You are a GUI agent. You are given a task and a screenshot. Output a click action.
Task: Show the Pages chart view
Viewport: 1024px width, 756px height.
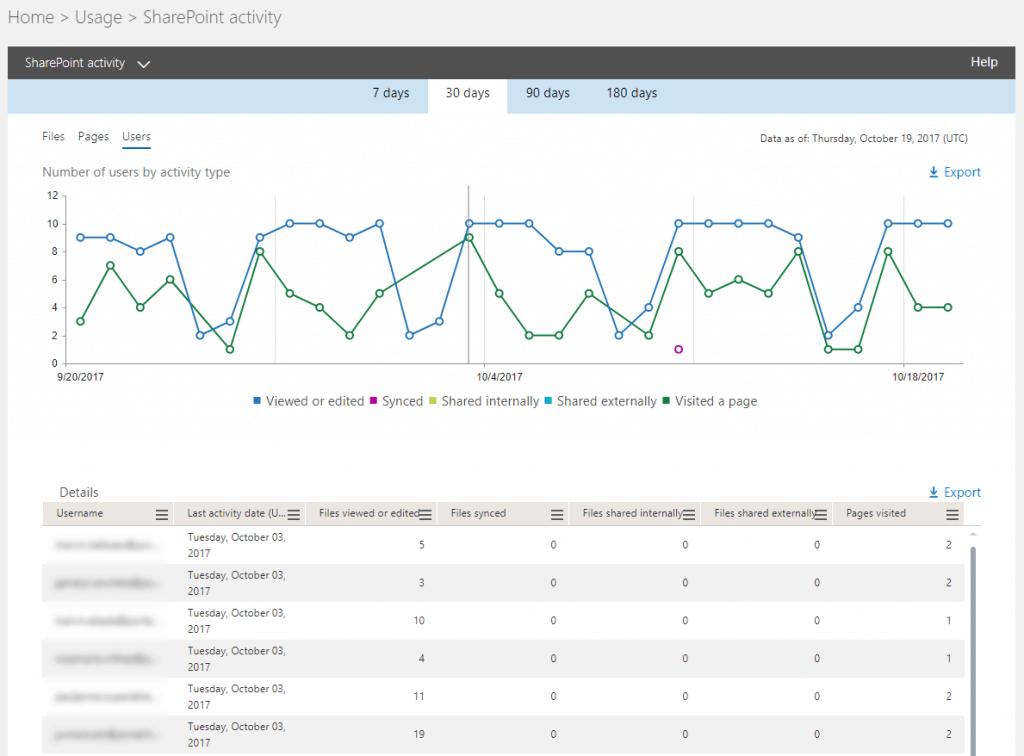(93, 136)
